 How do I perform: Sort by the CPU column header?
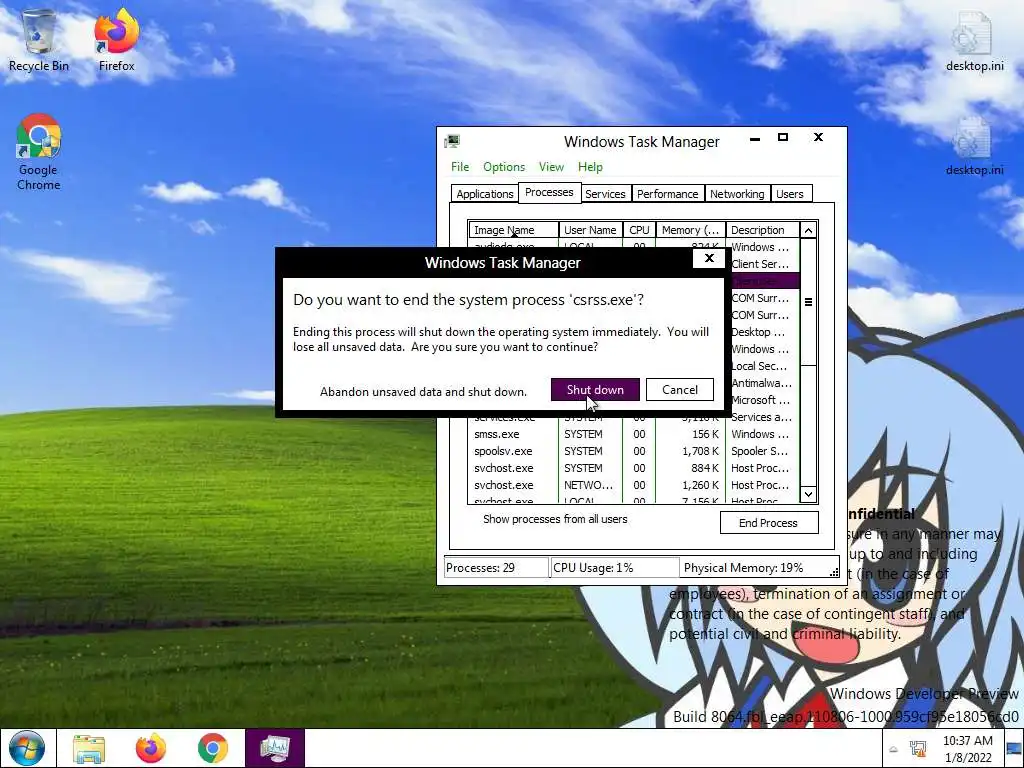pos(639,230)
